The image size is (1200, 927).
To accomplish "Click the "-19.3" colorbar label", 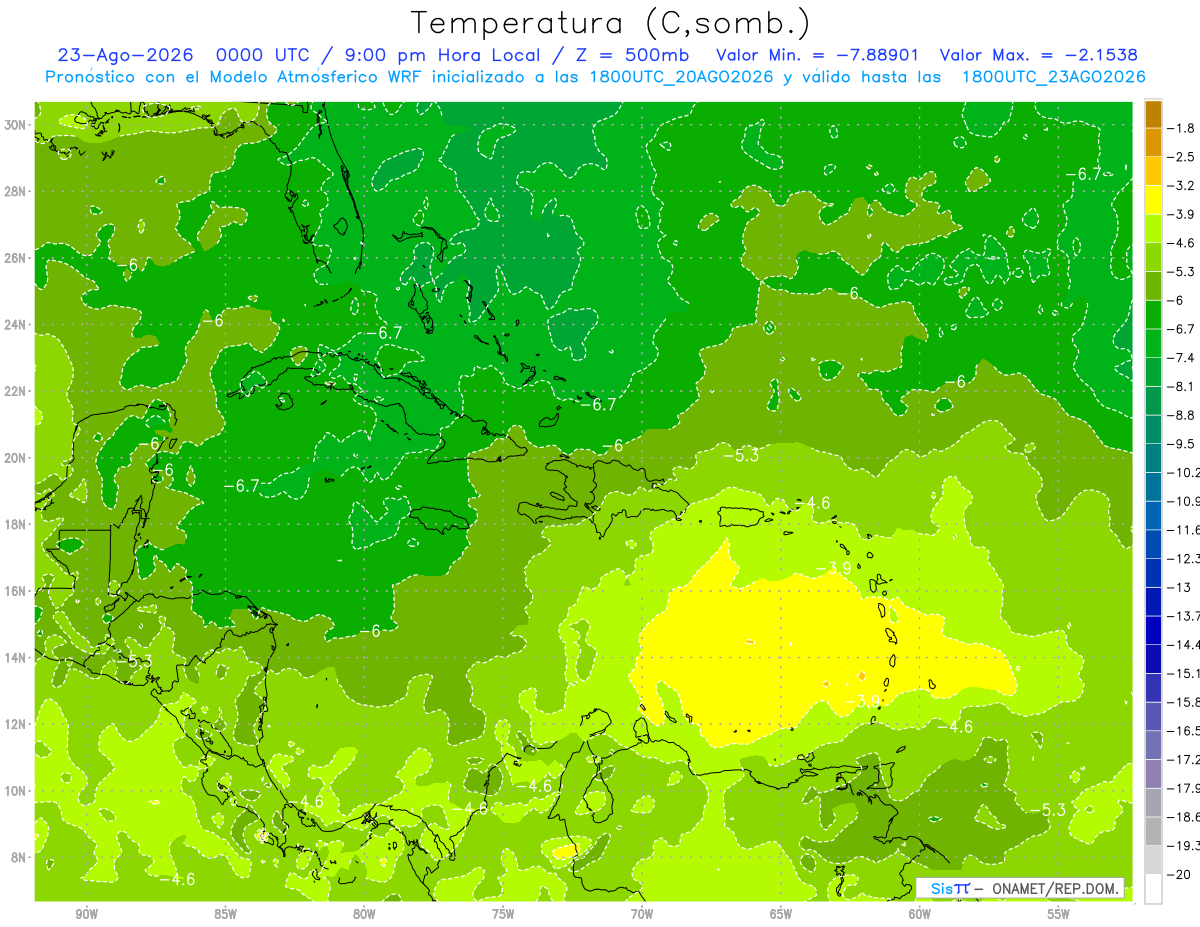I will (1184, 845).
